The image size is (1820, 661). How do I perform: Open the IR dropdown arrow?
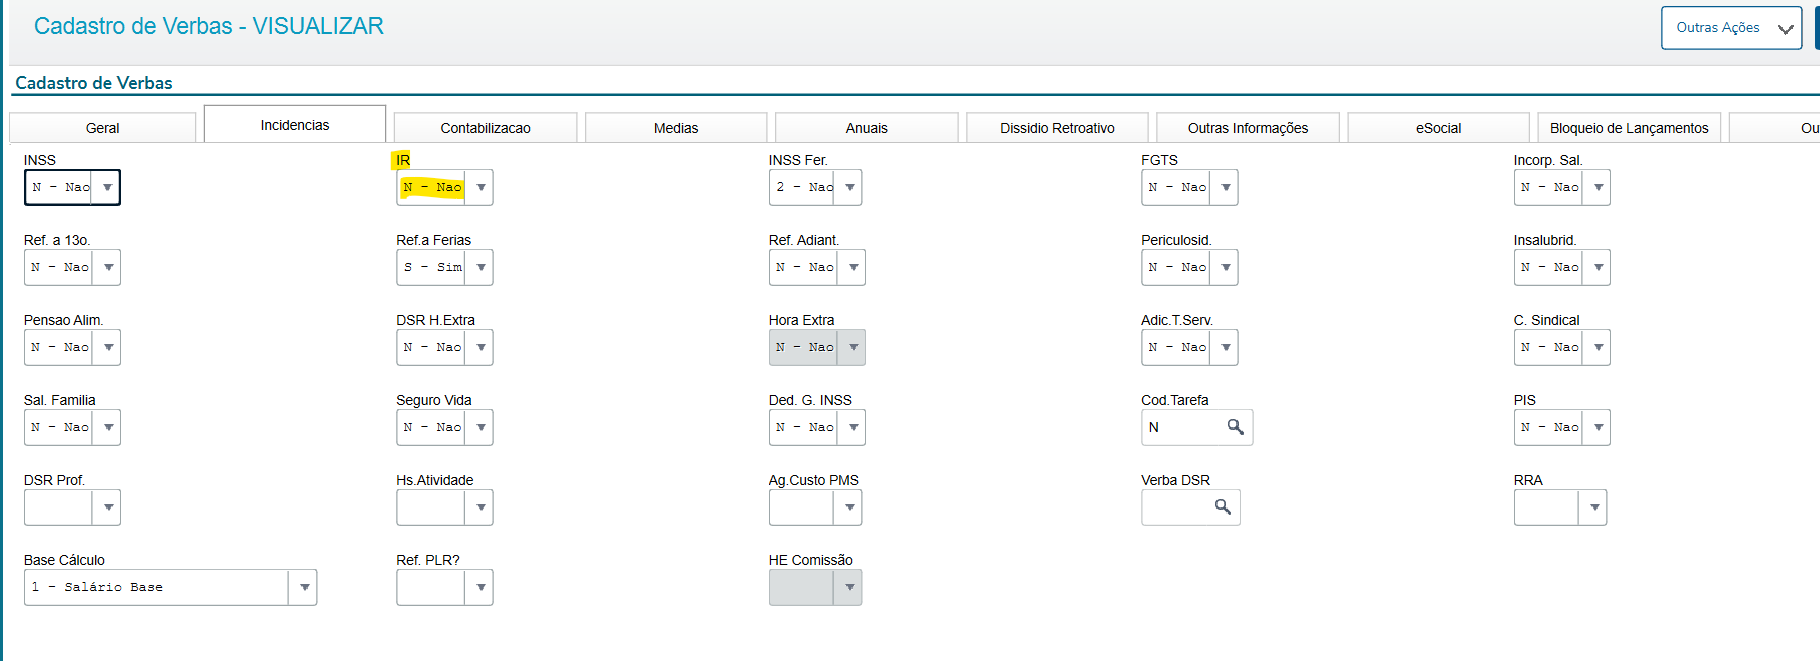click(x=481, y=187)
